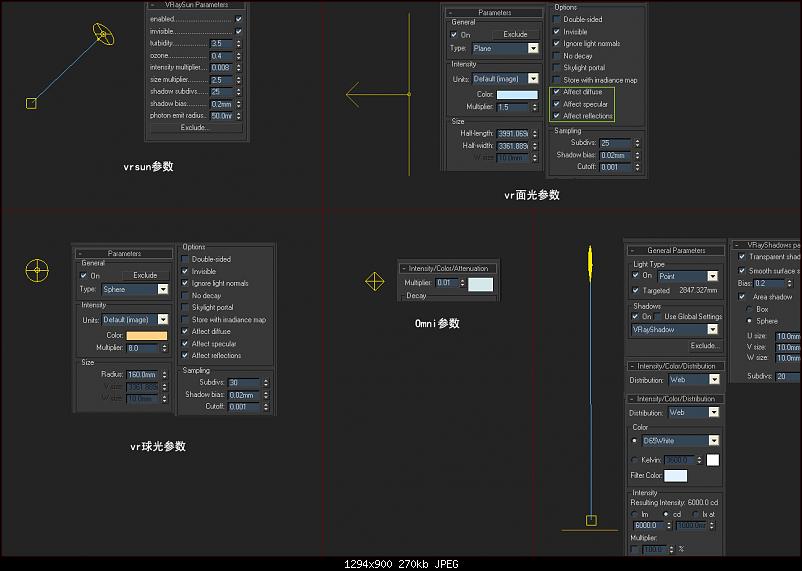Click the VRaySun shadow subdivs spinner
This screenshot has height=571, width=802.
pyautogui.click(x=238, y=92)
